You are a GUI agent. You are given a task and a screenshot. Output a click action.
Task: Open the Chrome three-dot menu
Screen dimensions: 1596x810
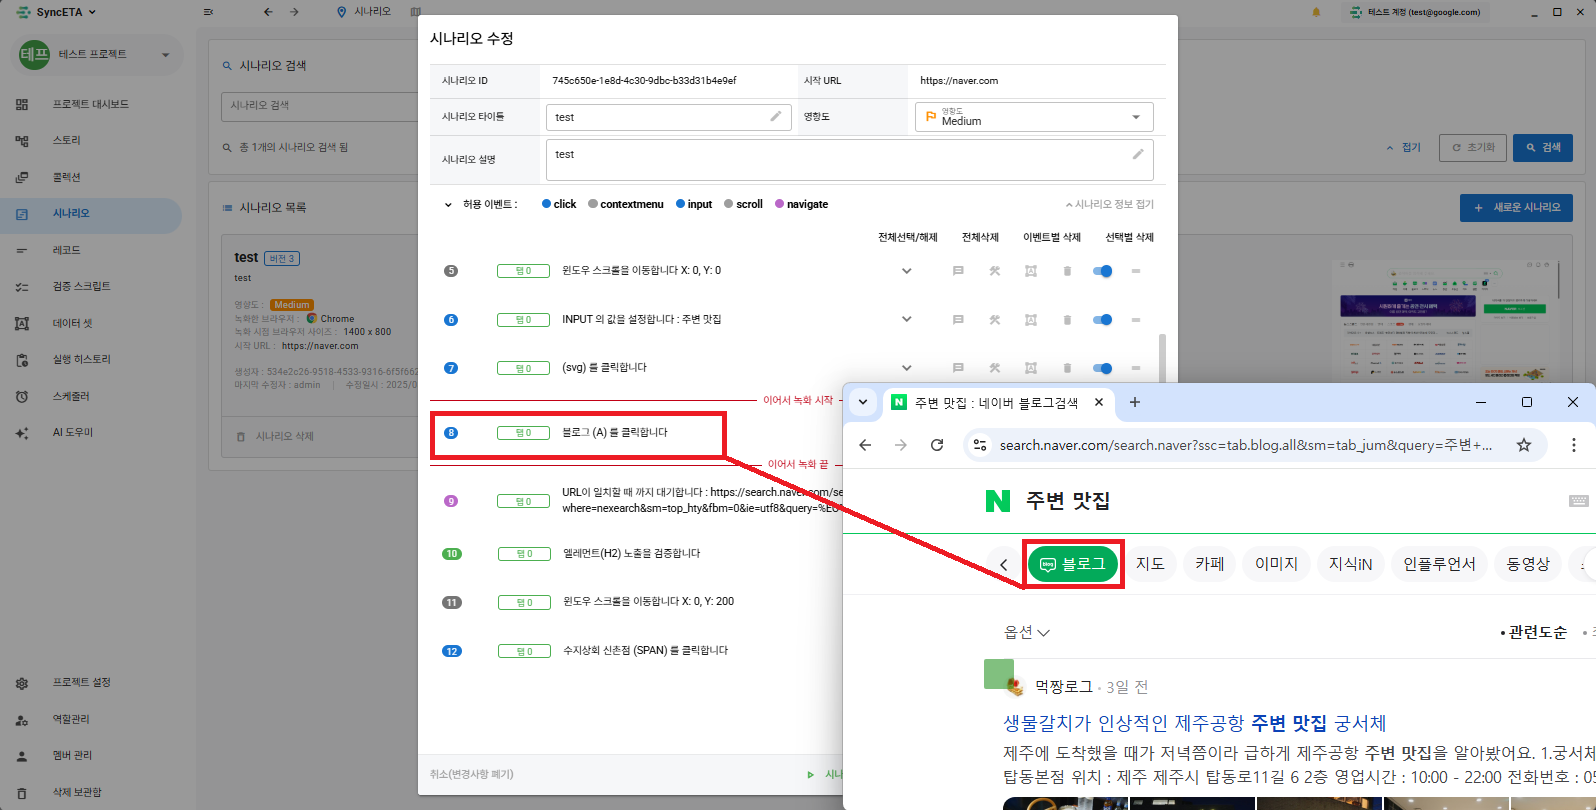point(1573,445)
